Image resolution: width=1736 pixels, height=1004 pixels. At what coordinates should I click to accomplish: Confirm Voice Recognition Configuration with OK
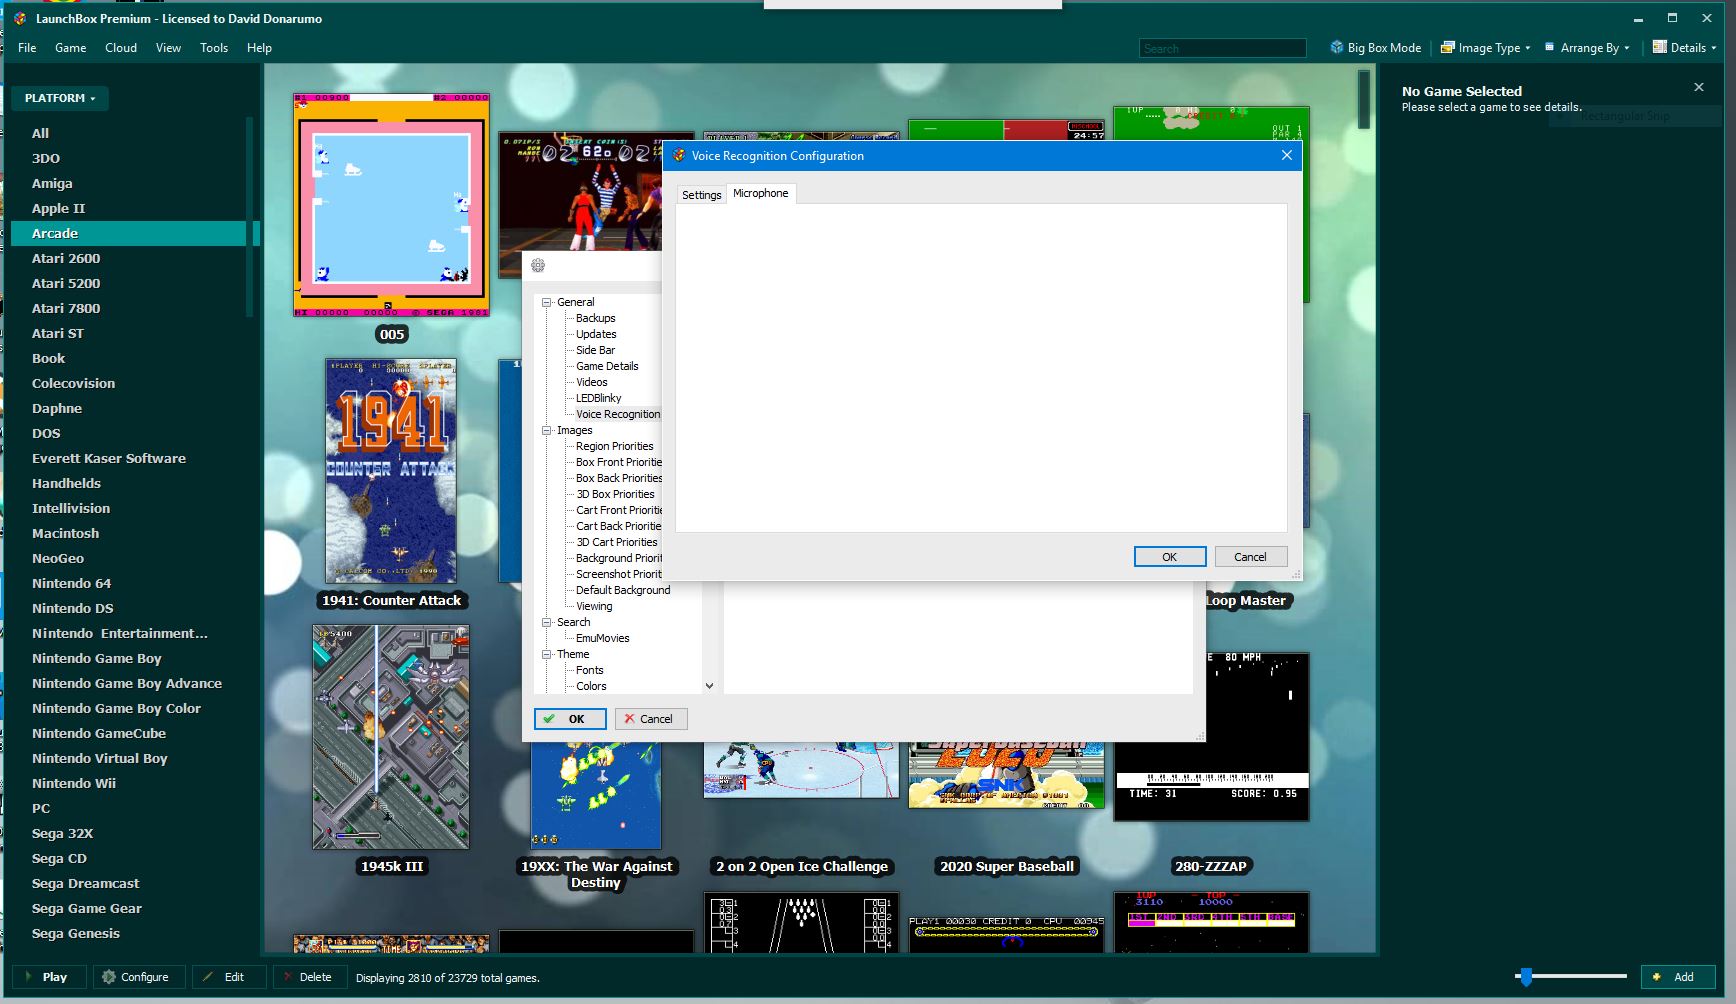click(x=1170, y=557)
